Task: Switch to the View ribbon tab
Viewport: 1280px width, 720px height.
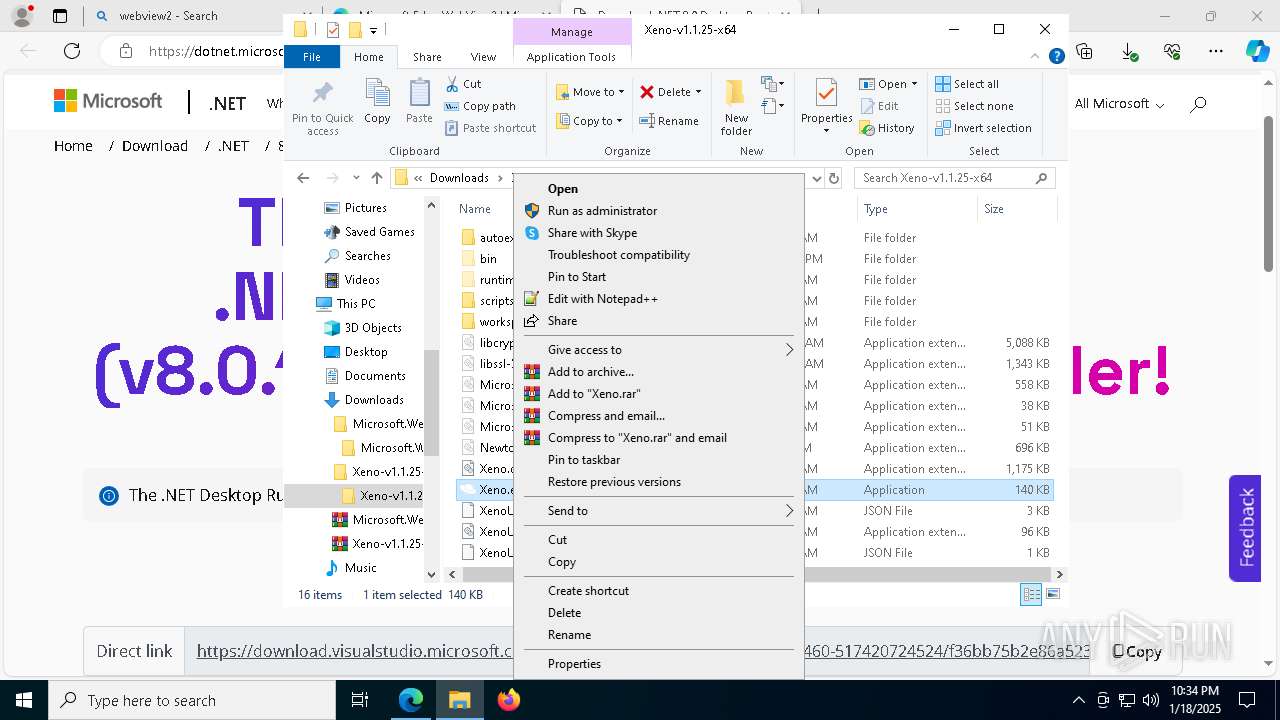Action: click(483, 57)
